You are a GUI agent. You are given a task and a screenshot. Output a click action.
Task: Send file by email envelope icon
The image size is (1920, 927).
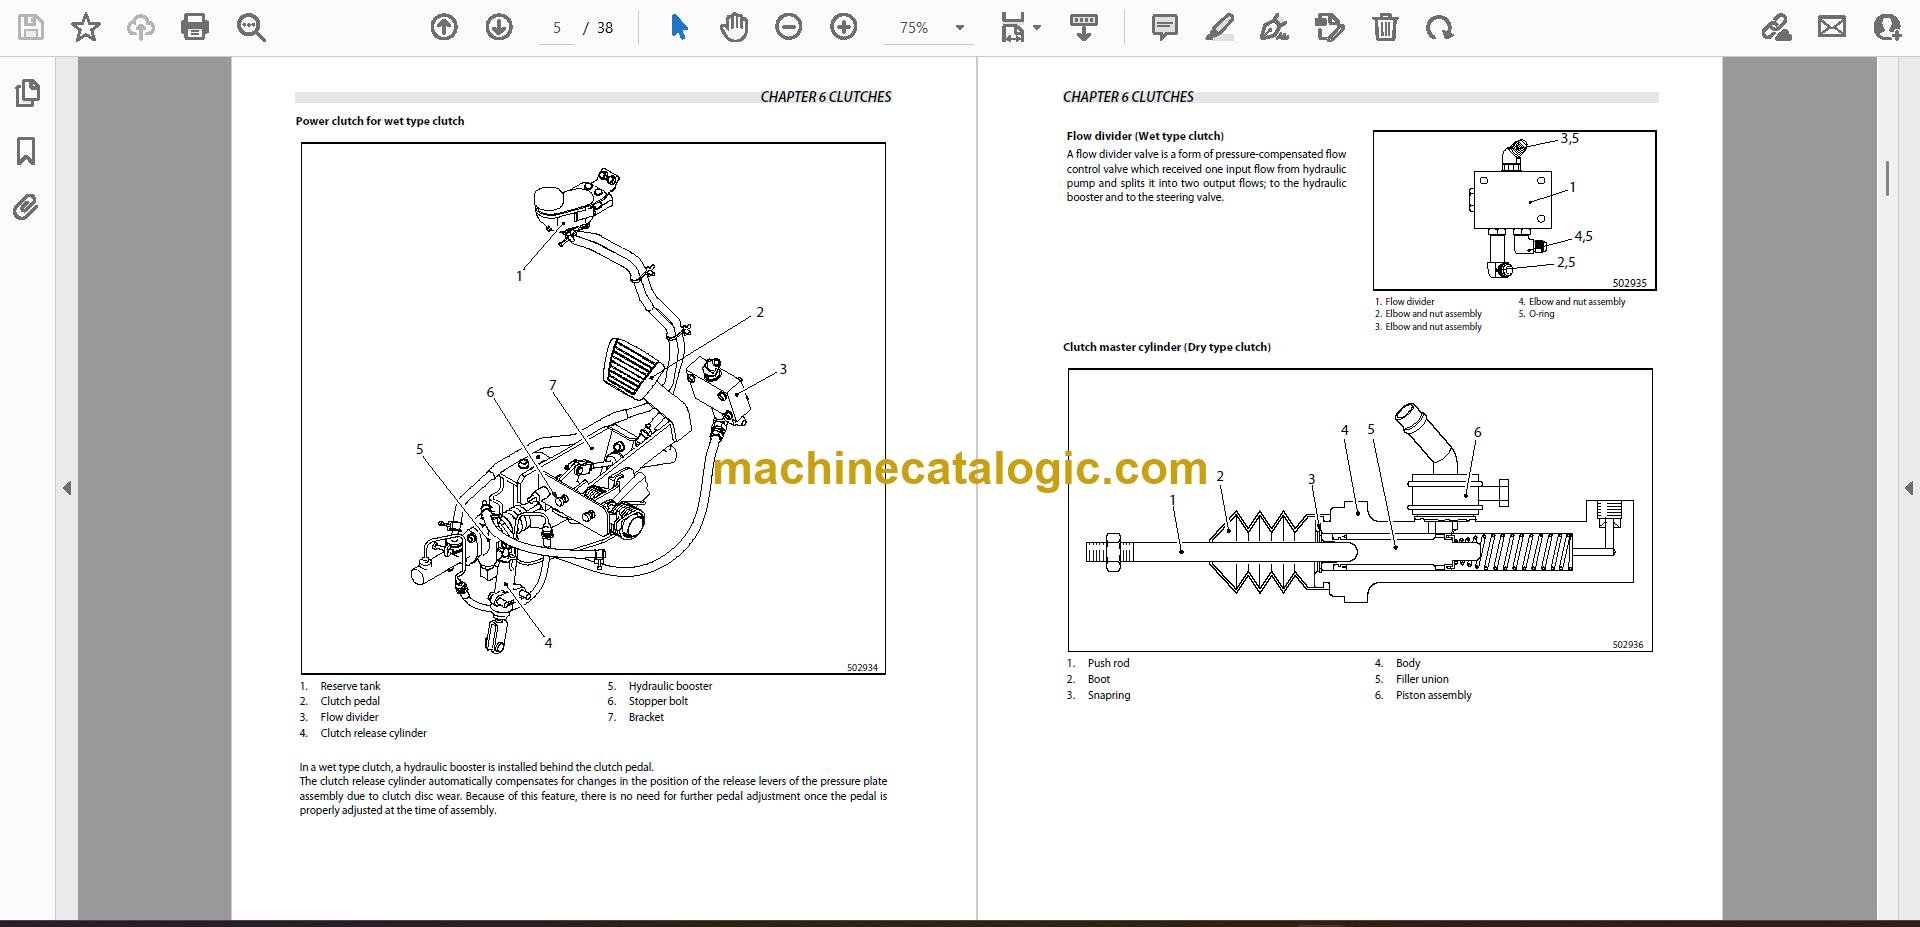[x=1832, y=27]
